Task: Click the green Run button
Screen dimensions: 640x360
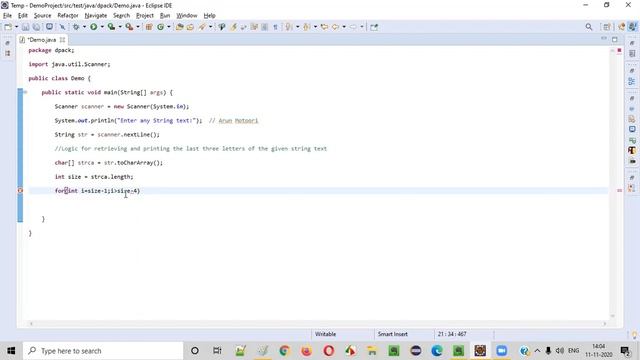Action: [x=93, y=27]
